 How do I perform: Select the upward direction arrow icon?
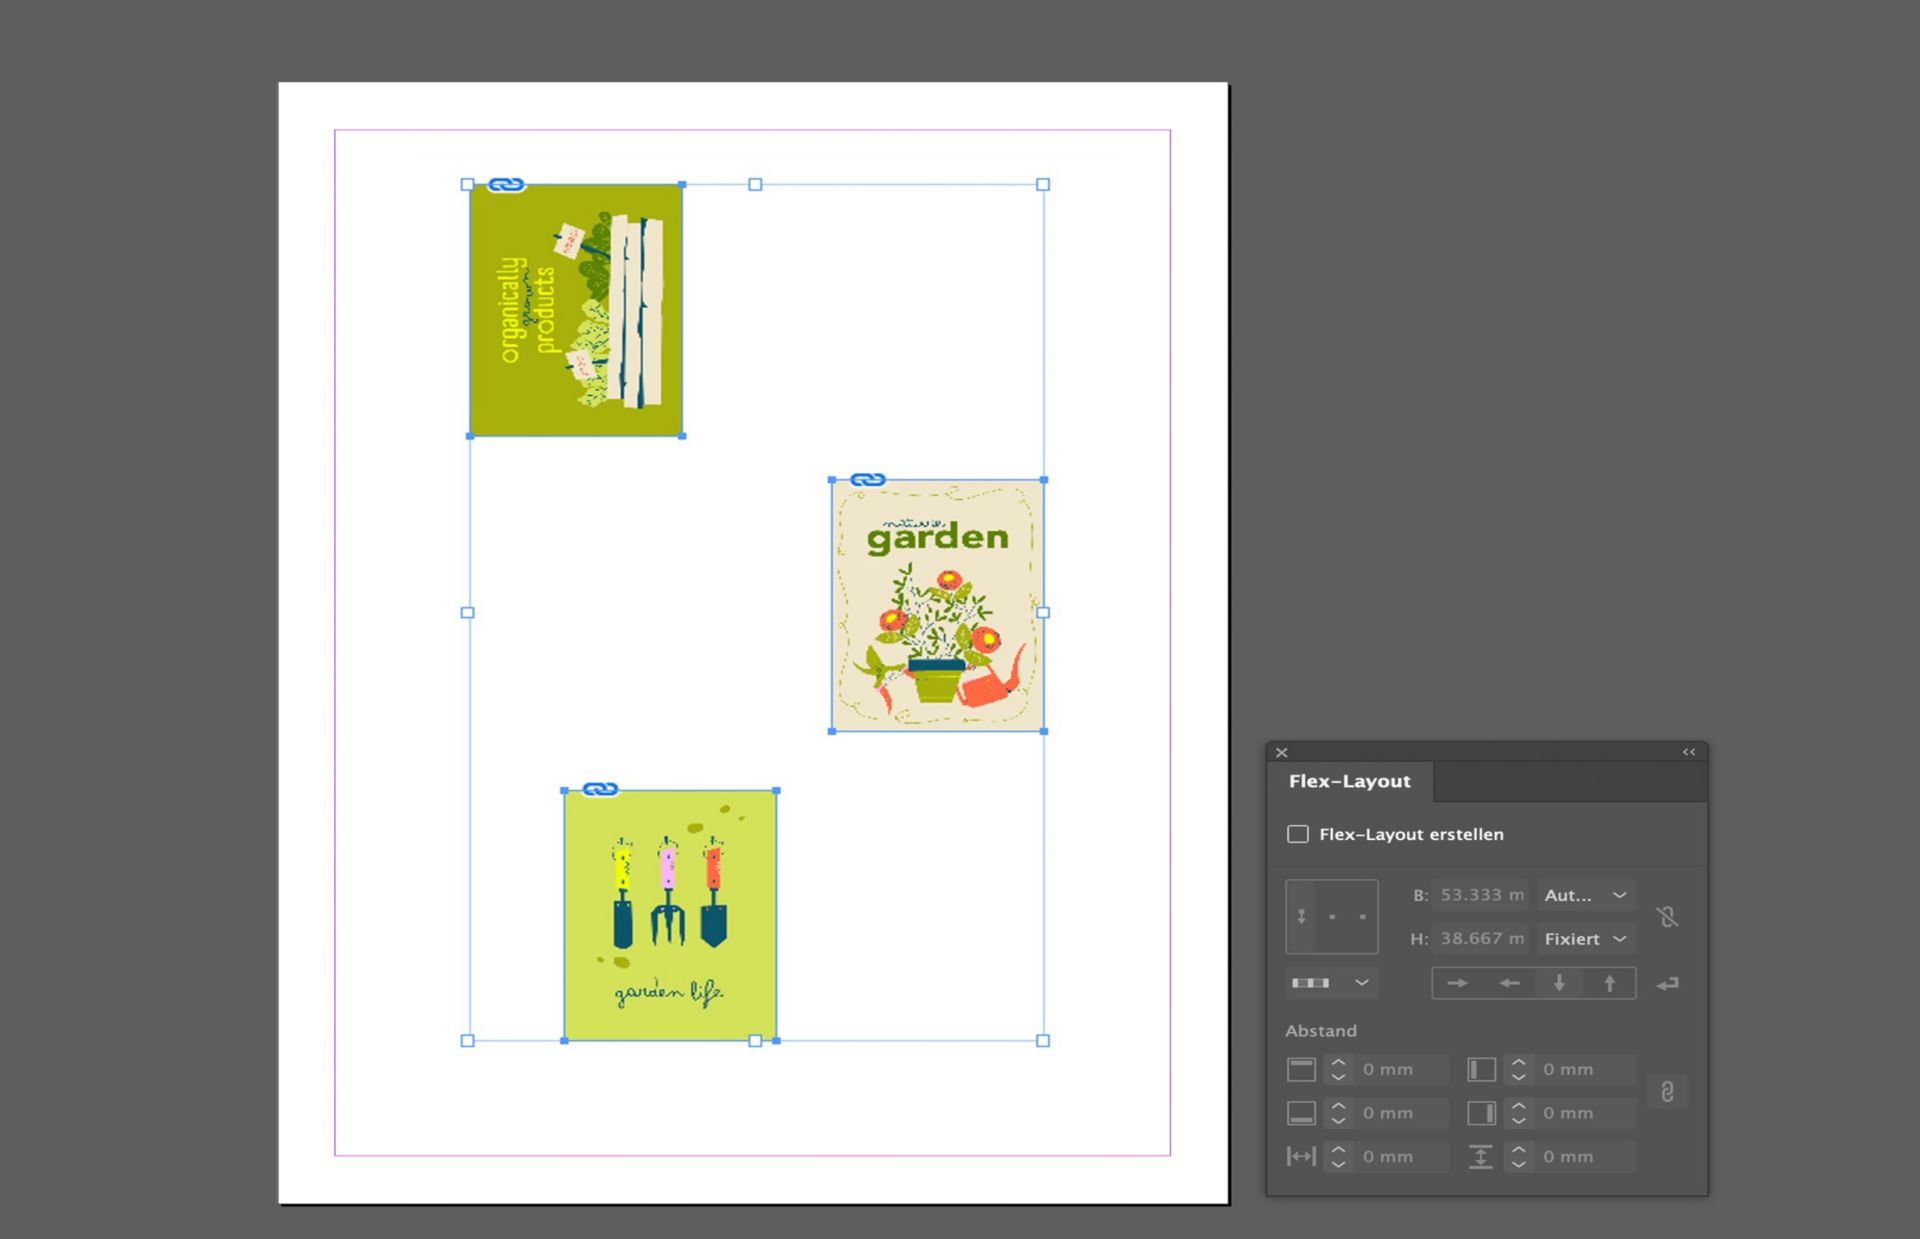(x=1609, y=983)
